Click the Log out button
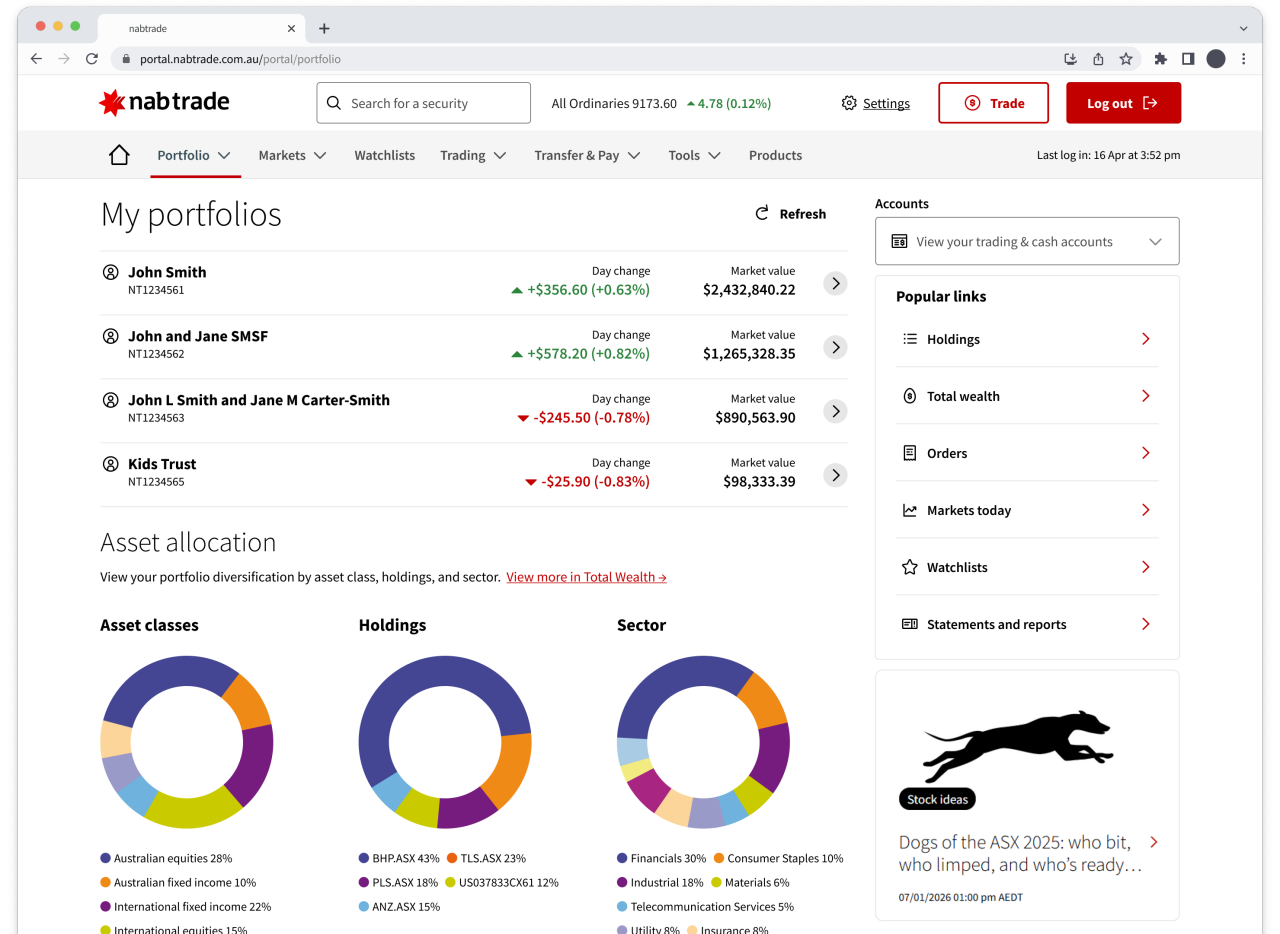This screenshot has height=934, width=1280. [x=1123, y=103]
